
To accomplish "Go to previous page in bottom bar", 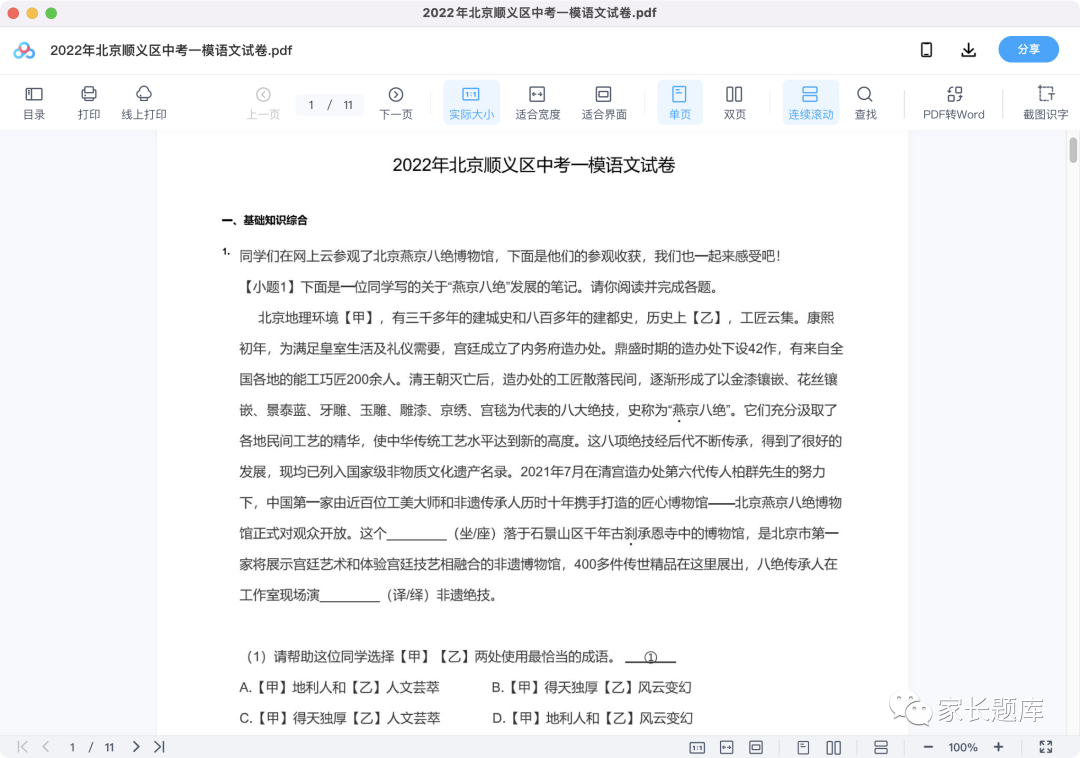I will [45, 747].
